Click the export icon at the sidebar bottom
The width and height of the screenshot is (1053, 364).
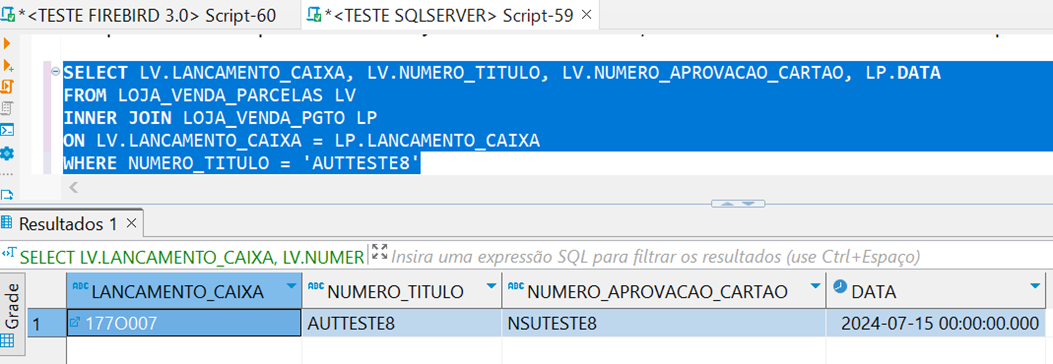(7, 195)
